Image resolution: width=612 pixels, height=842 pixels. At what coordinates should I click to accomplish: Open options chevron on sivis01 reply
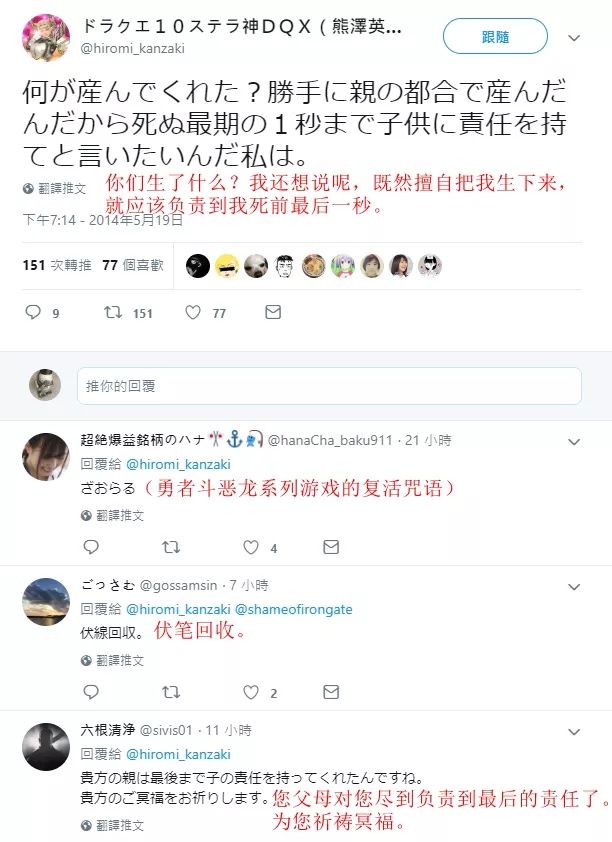(x=574, y=731)
